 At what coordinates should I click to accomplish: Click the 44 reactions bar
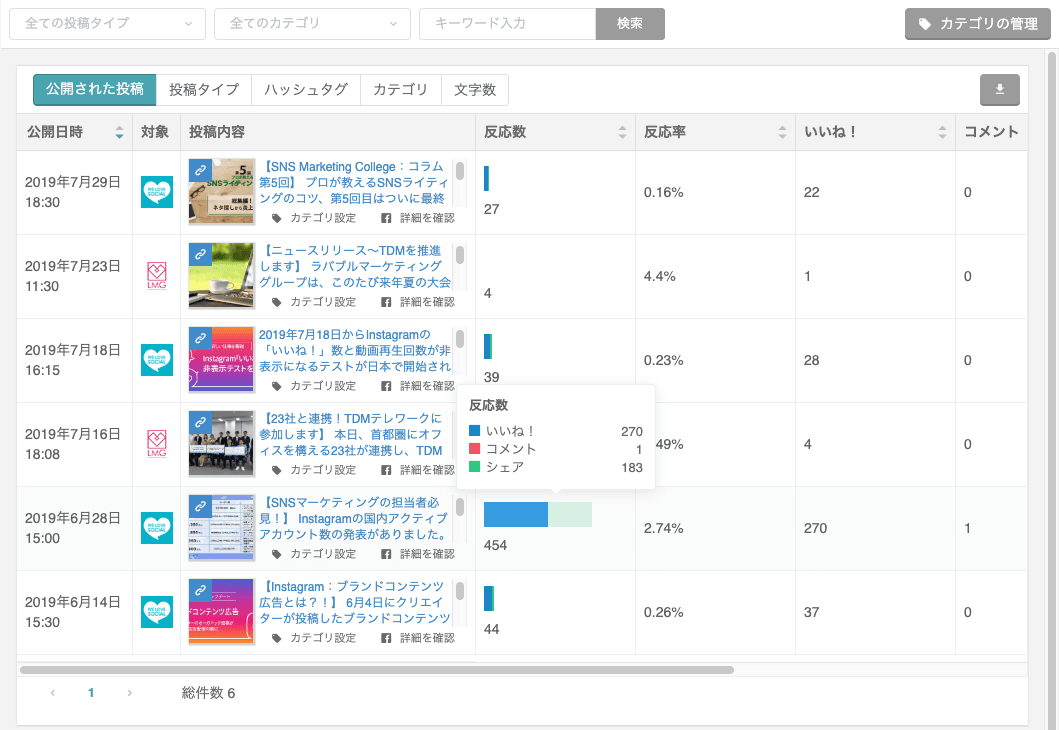click(x=489, y=598)
